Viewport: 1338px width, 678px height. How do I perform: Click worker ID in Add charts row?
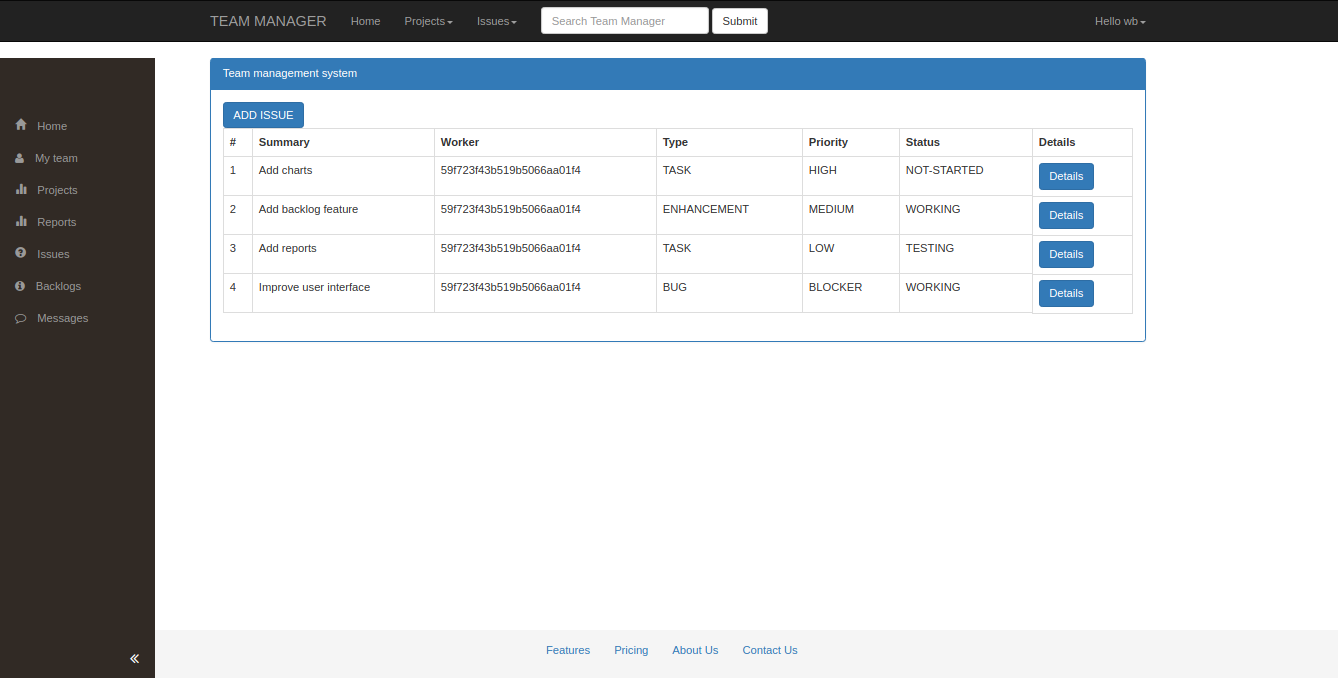pyautogui.click(x=545, y=176)
